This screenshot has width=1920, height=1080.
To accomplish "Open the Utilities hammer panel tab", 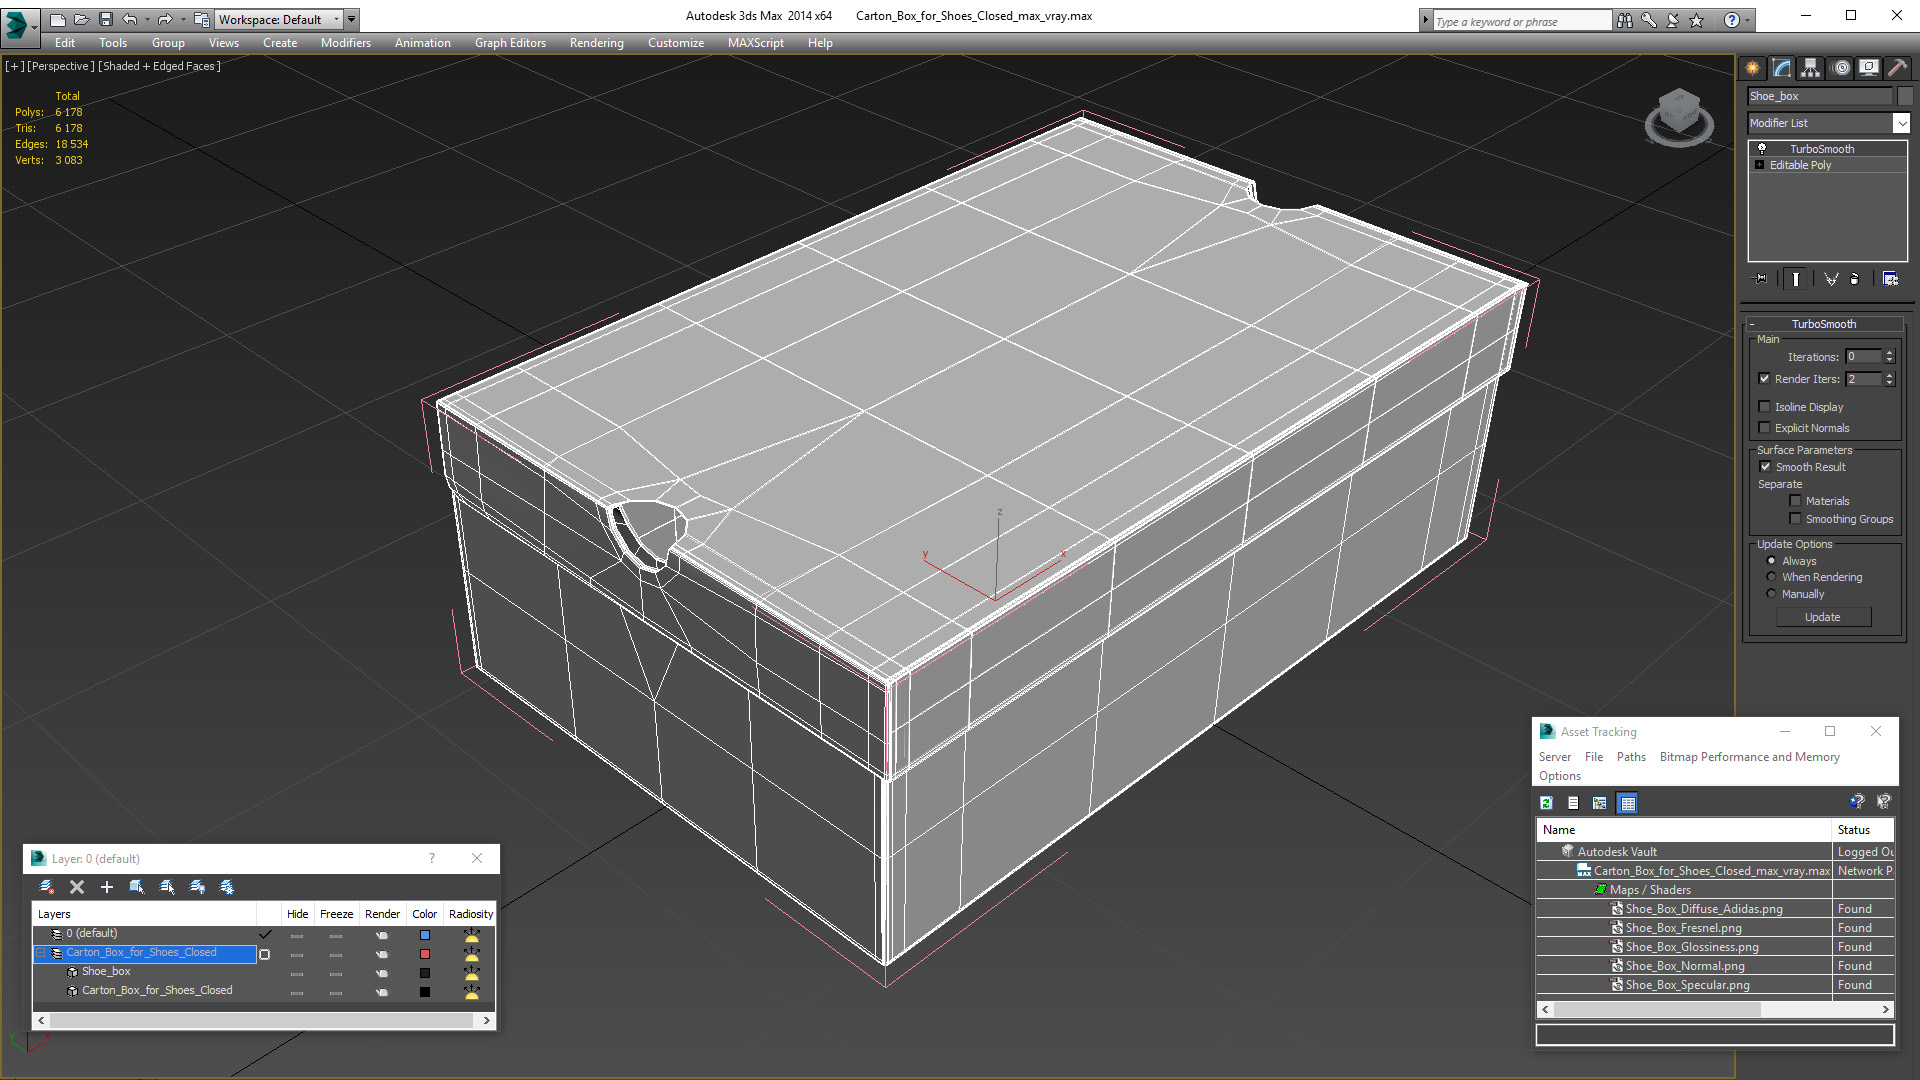I will coord(1897,68).
